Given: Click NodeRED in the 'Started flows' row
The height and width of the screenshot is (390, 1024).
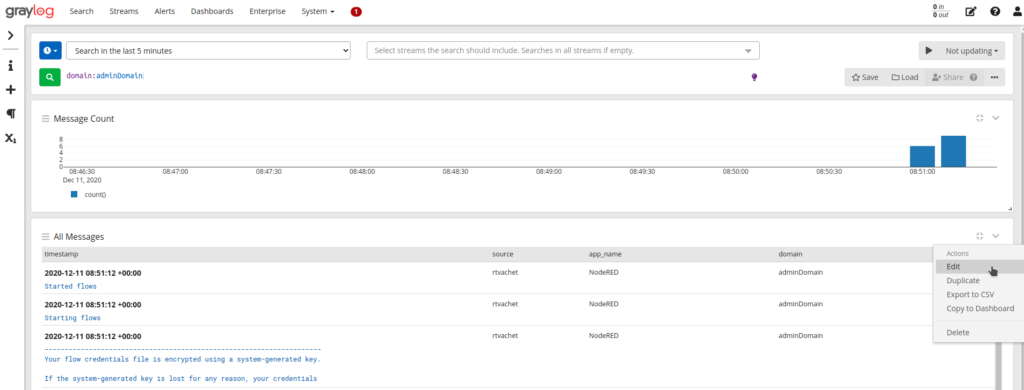Looking at the screenshot, I should [x=603, y=273].
